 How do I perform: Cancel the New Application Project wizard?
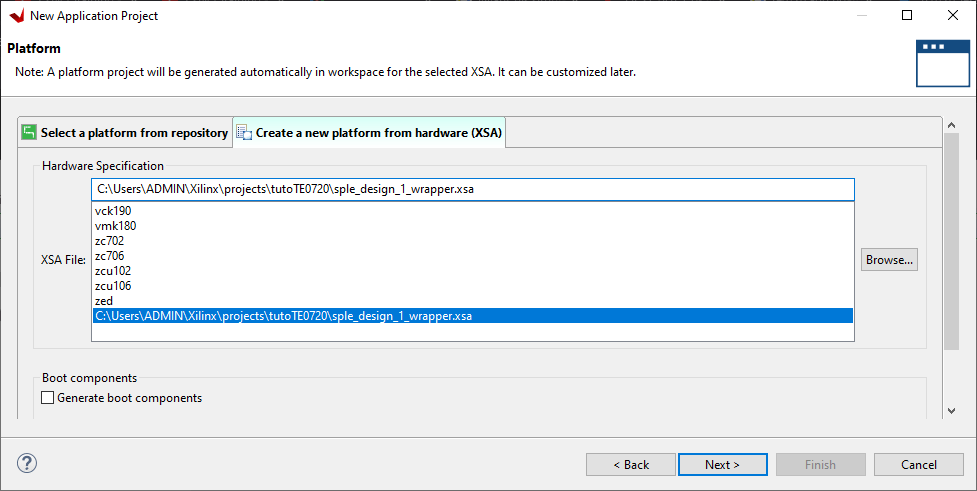(918, 465)
